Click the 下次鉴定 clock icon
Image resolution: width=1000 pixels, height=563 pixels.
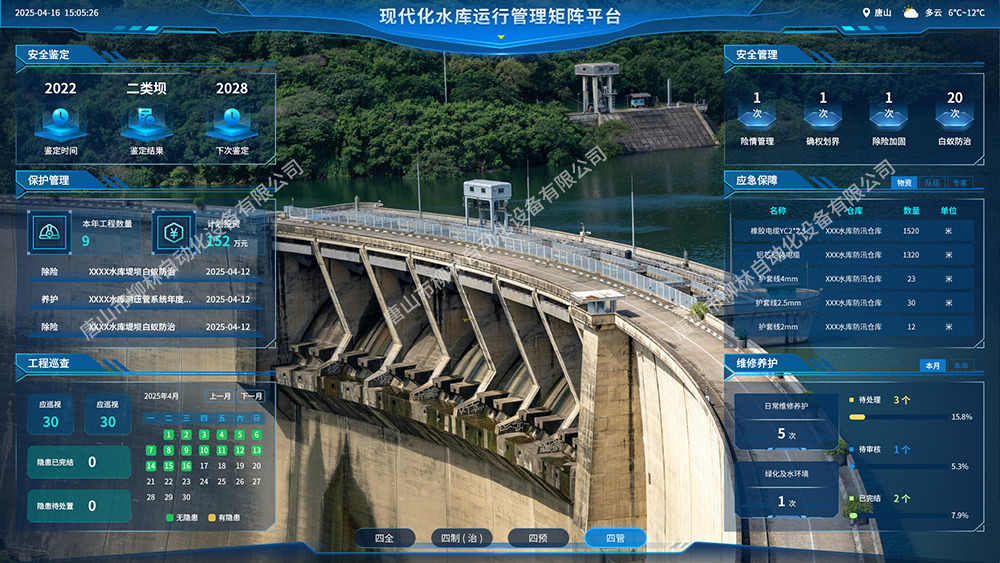(x=231, y=121)
